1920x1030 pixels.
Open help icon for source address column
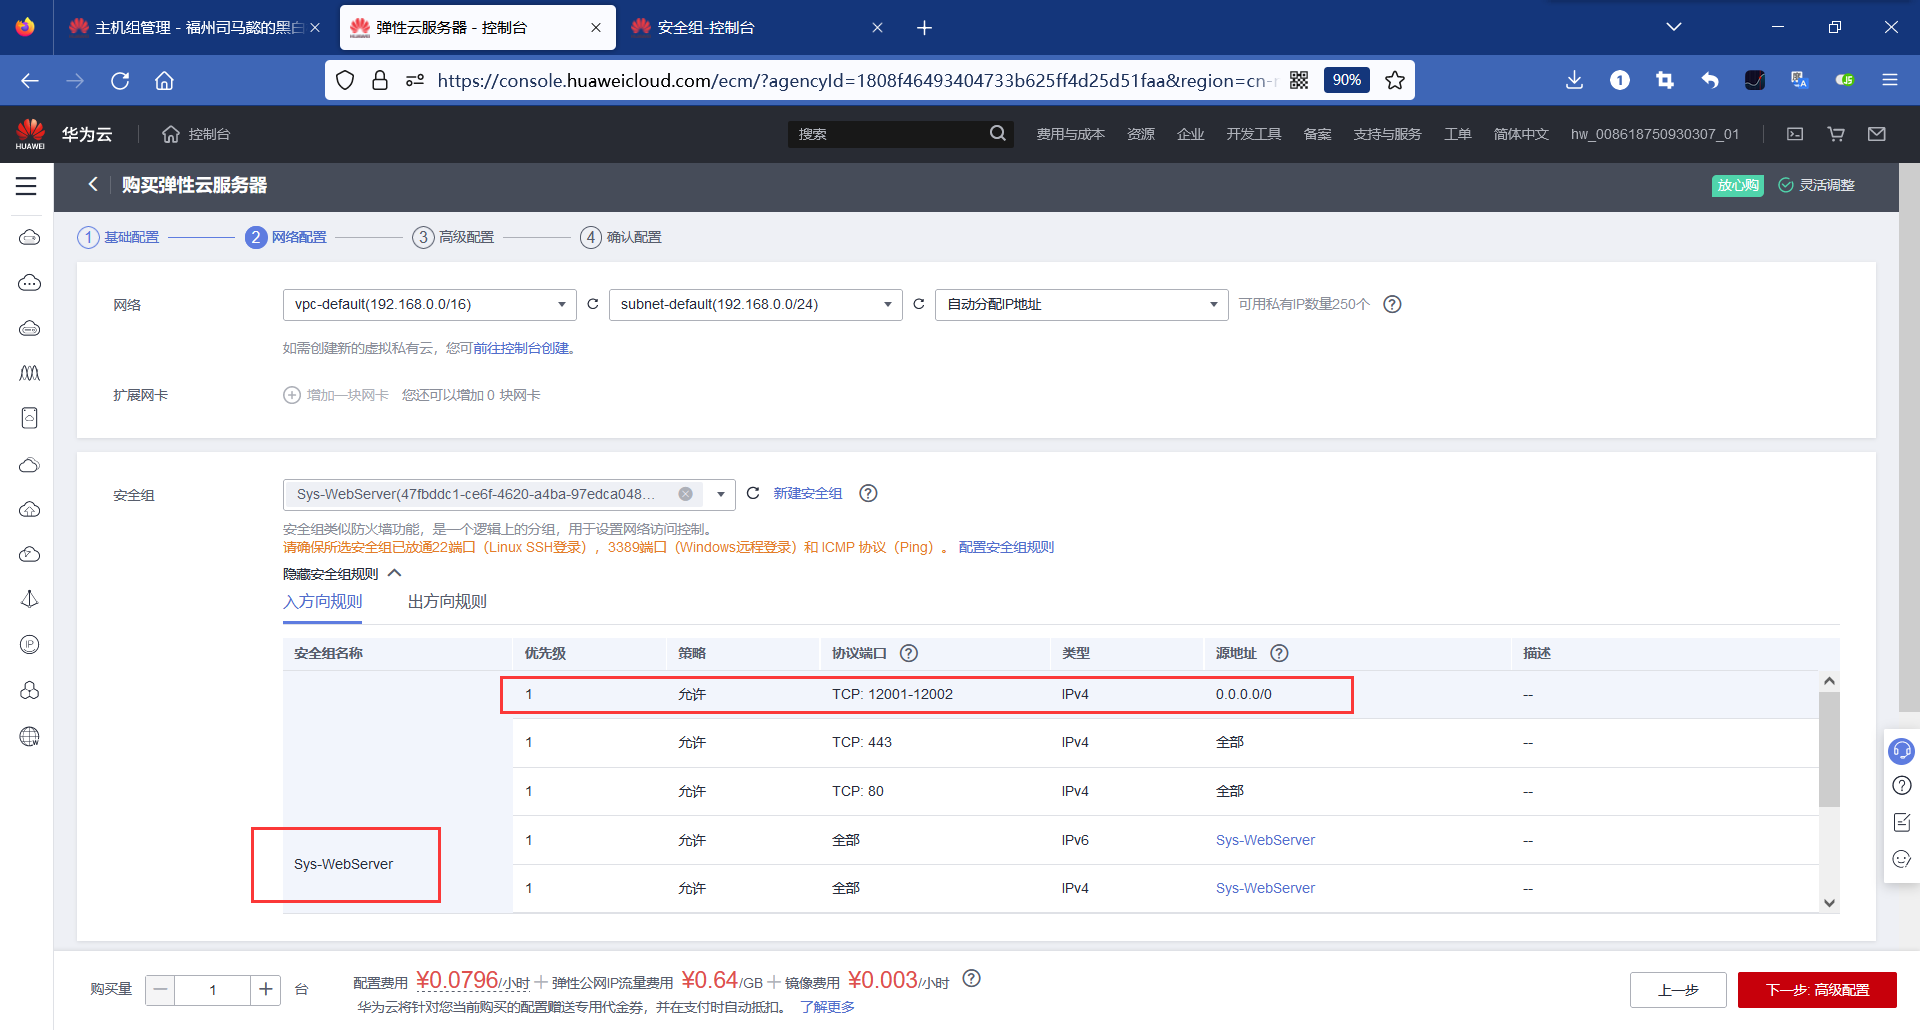[x=1279, y=653]
